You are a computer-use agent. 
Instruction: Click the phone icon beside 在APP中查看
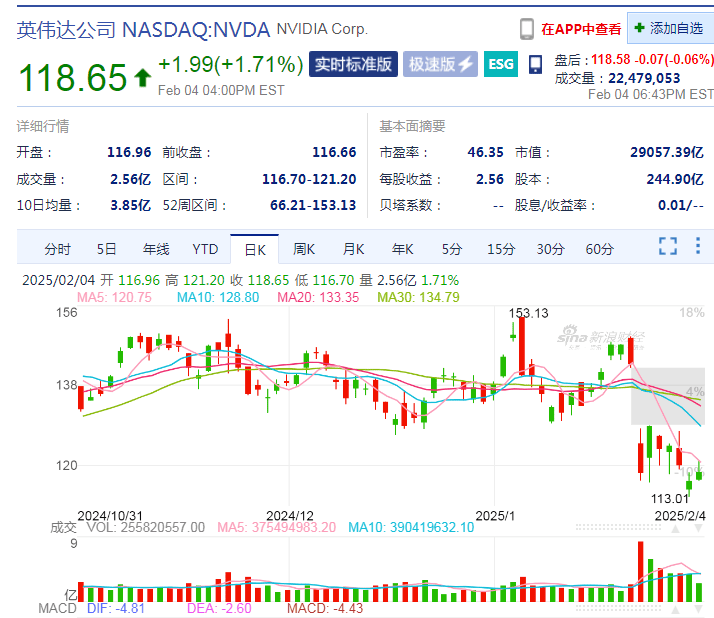point(526,29)
